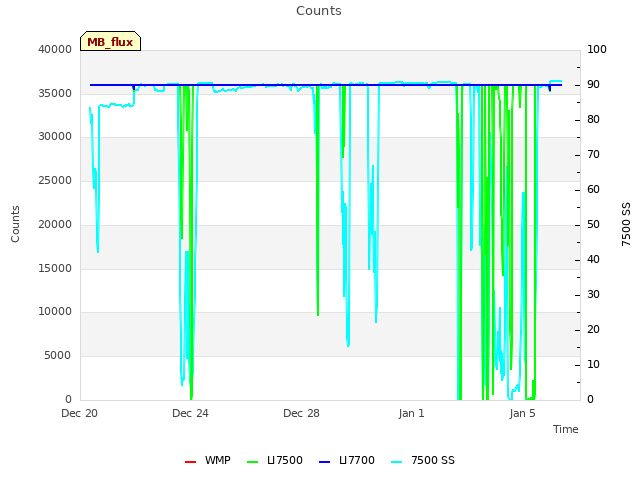This screenshot has height=480, width=640.
Task: Click the 5000 left axis tick label
Action: click(x=58, y=356)
